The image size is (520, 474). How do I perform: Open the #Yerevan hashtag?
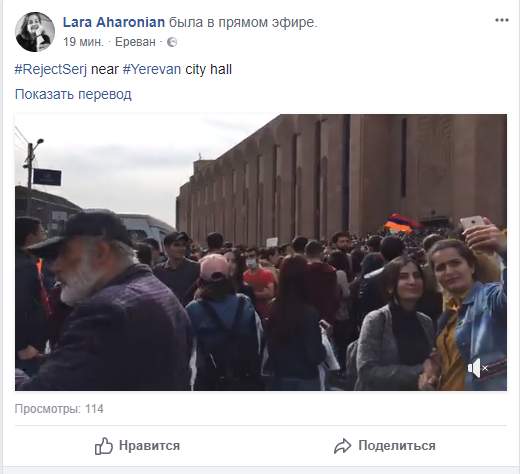click(152, 69)
